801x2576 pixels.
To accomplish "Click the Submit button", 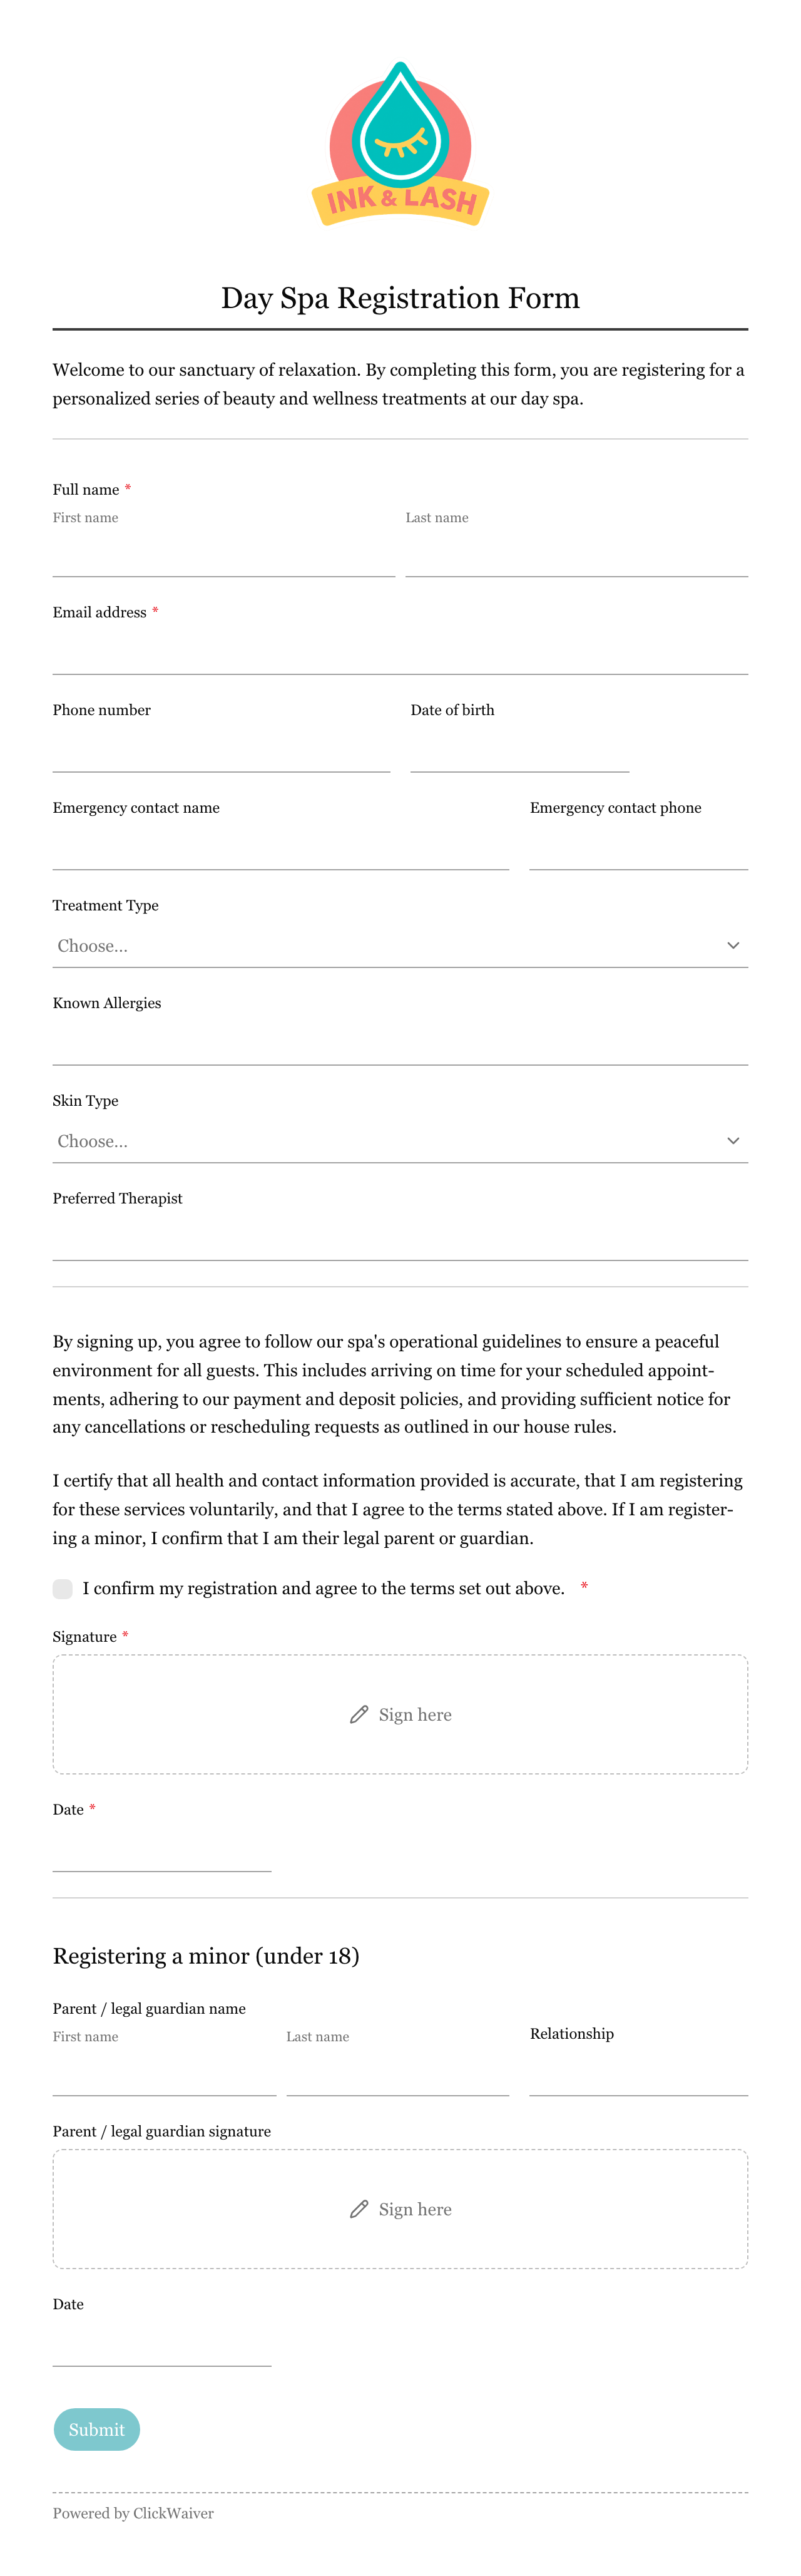I will [97, 2429].
